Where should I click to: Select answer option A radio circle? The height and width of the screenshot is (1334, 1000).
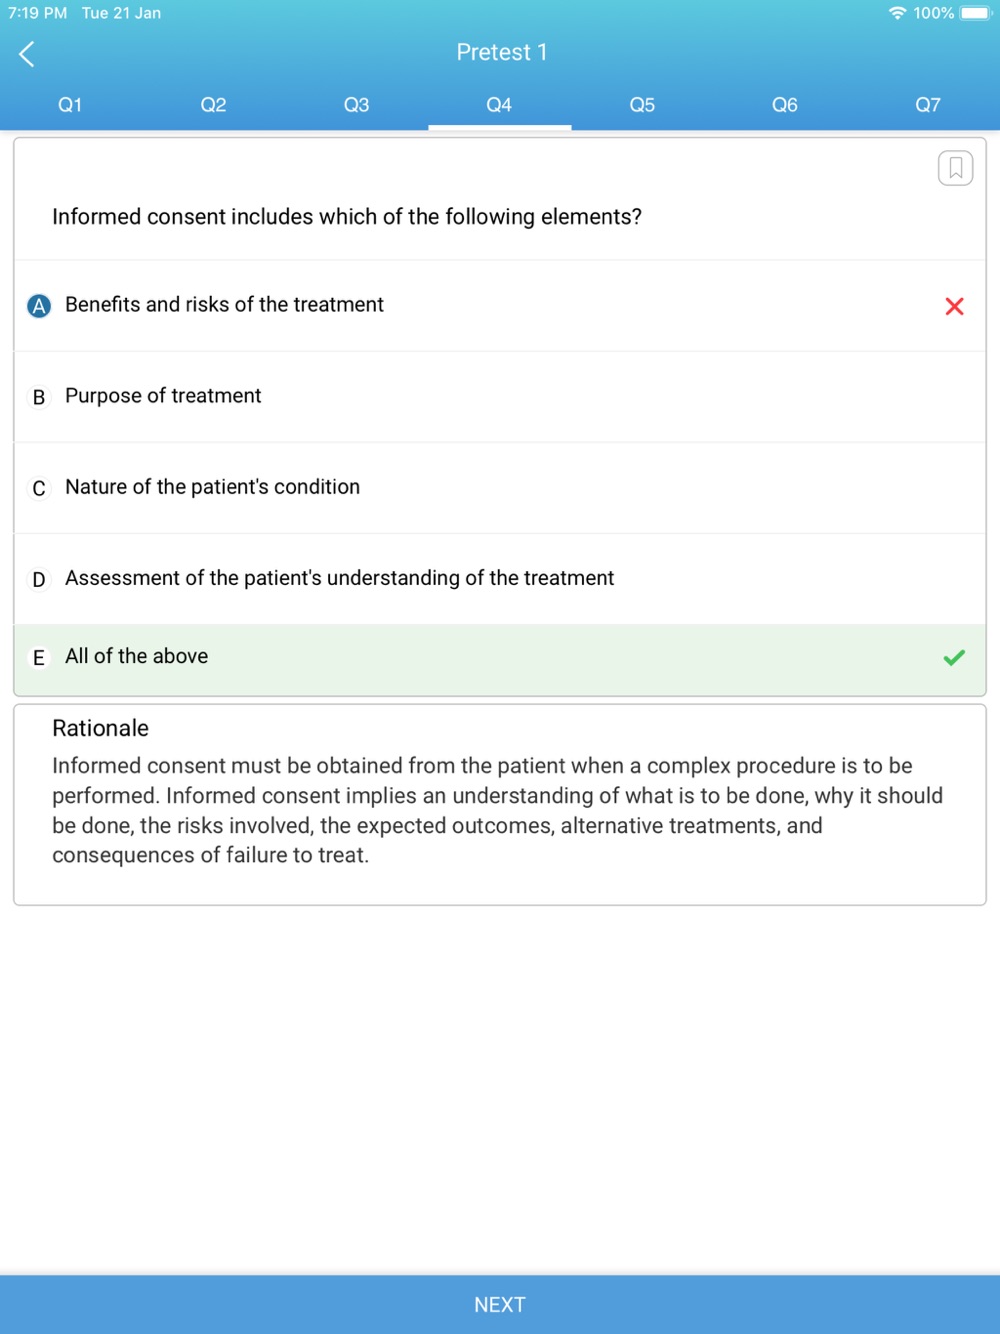point(39,306)
